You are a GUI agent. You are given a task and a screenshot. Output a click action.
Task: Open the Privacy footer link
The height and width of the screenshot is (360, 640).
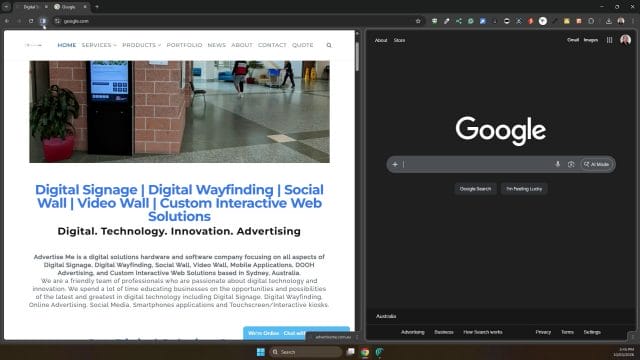543,332
